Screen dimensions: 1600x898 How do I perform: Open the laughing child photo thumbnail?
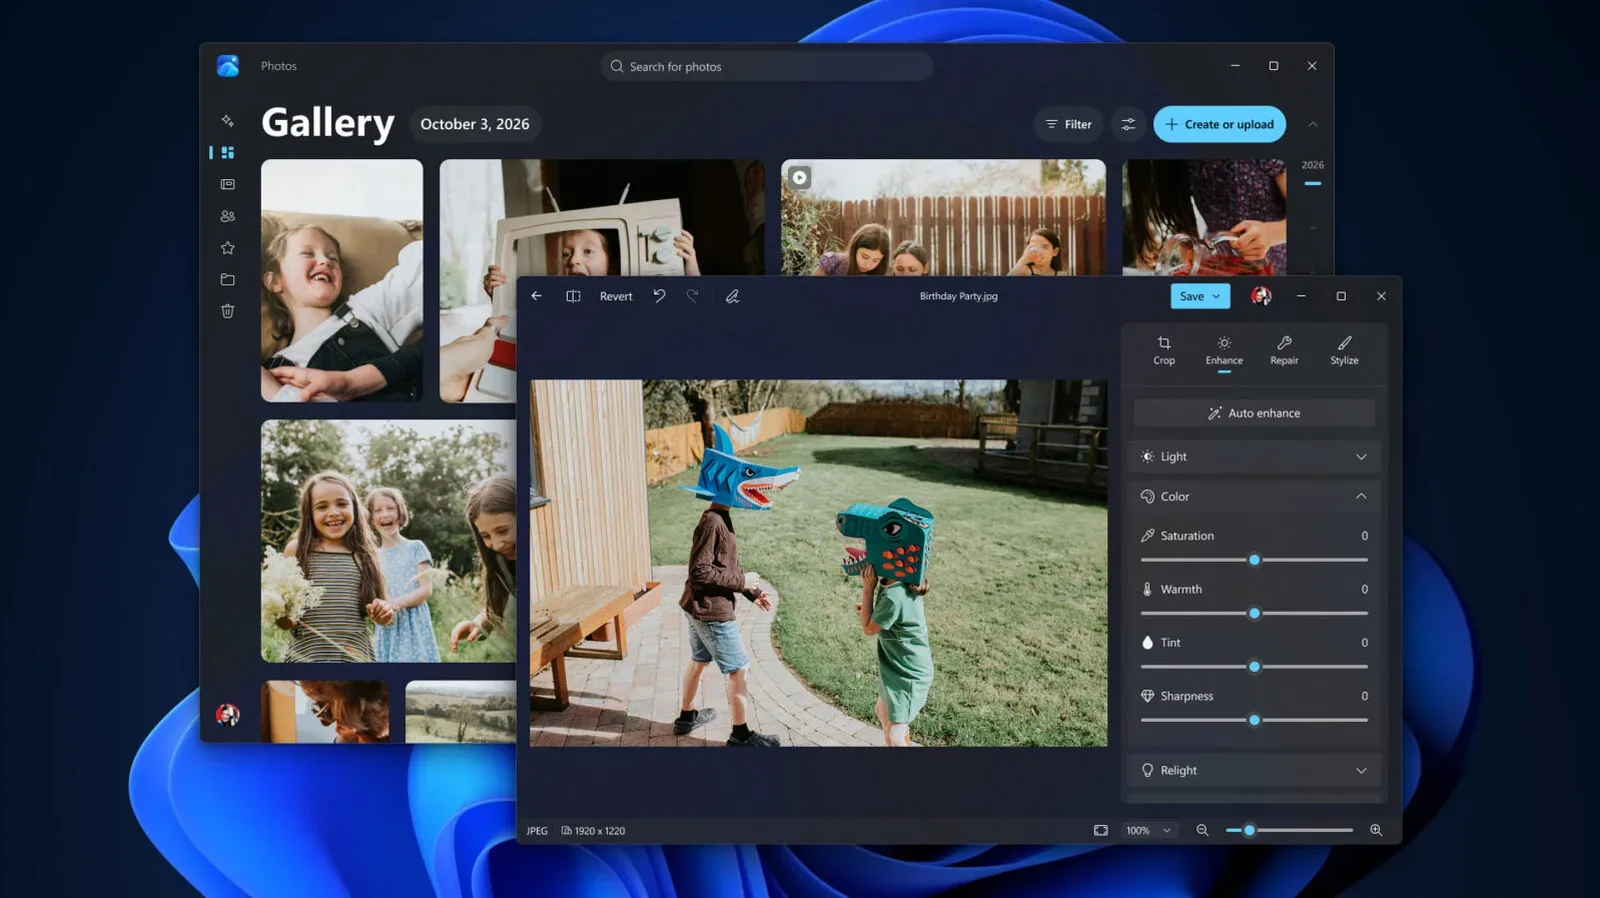click(x=342, y=280)
